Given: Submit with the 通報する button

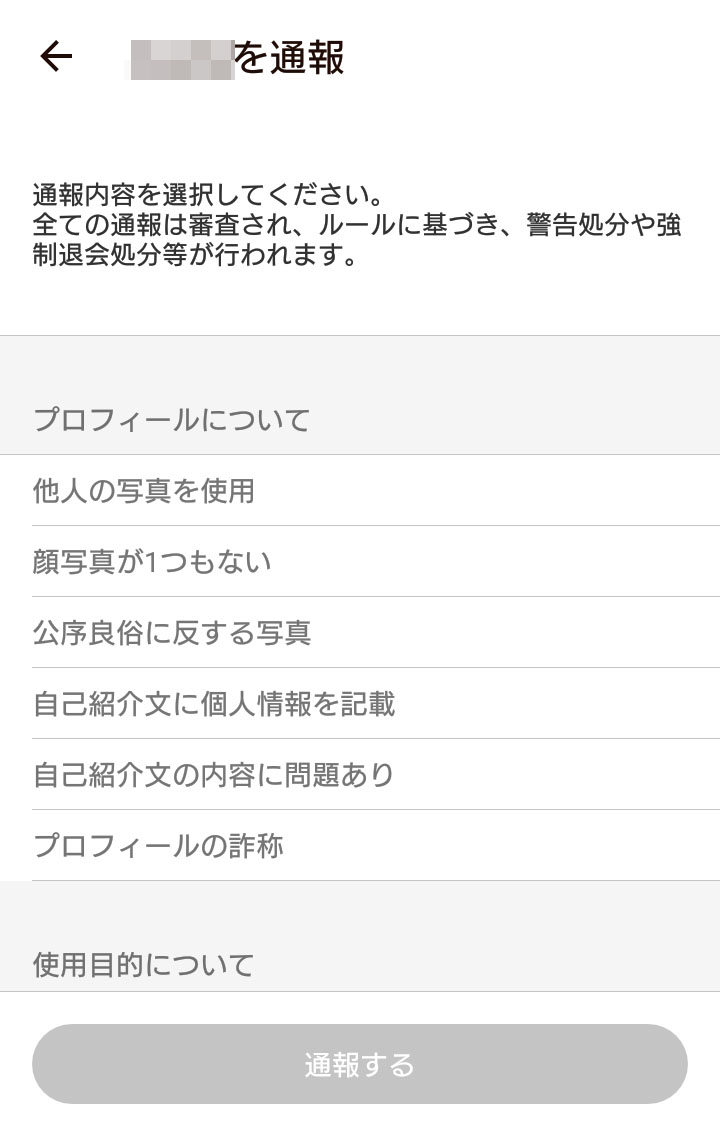Looking at the screenshot, I should pyautogui.click(x=360, y=1064).
